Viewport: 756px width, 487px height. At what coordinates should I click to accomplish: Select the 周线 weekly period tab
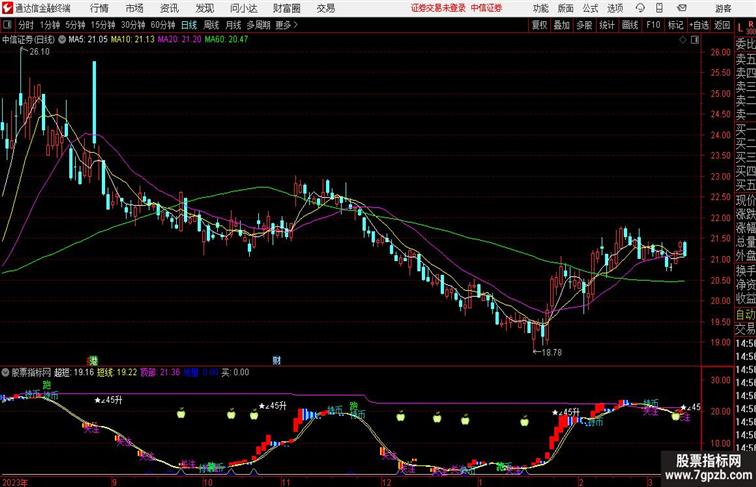(211, 25)
